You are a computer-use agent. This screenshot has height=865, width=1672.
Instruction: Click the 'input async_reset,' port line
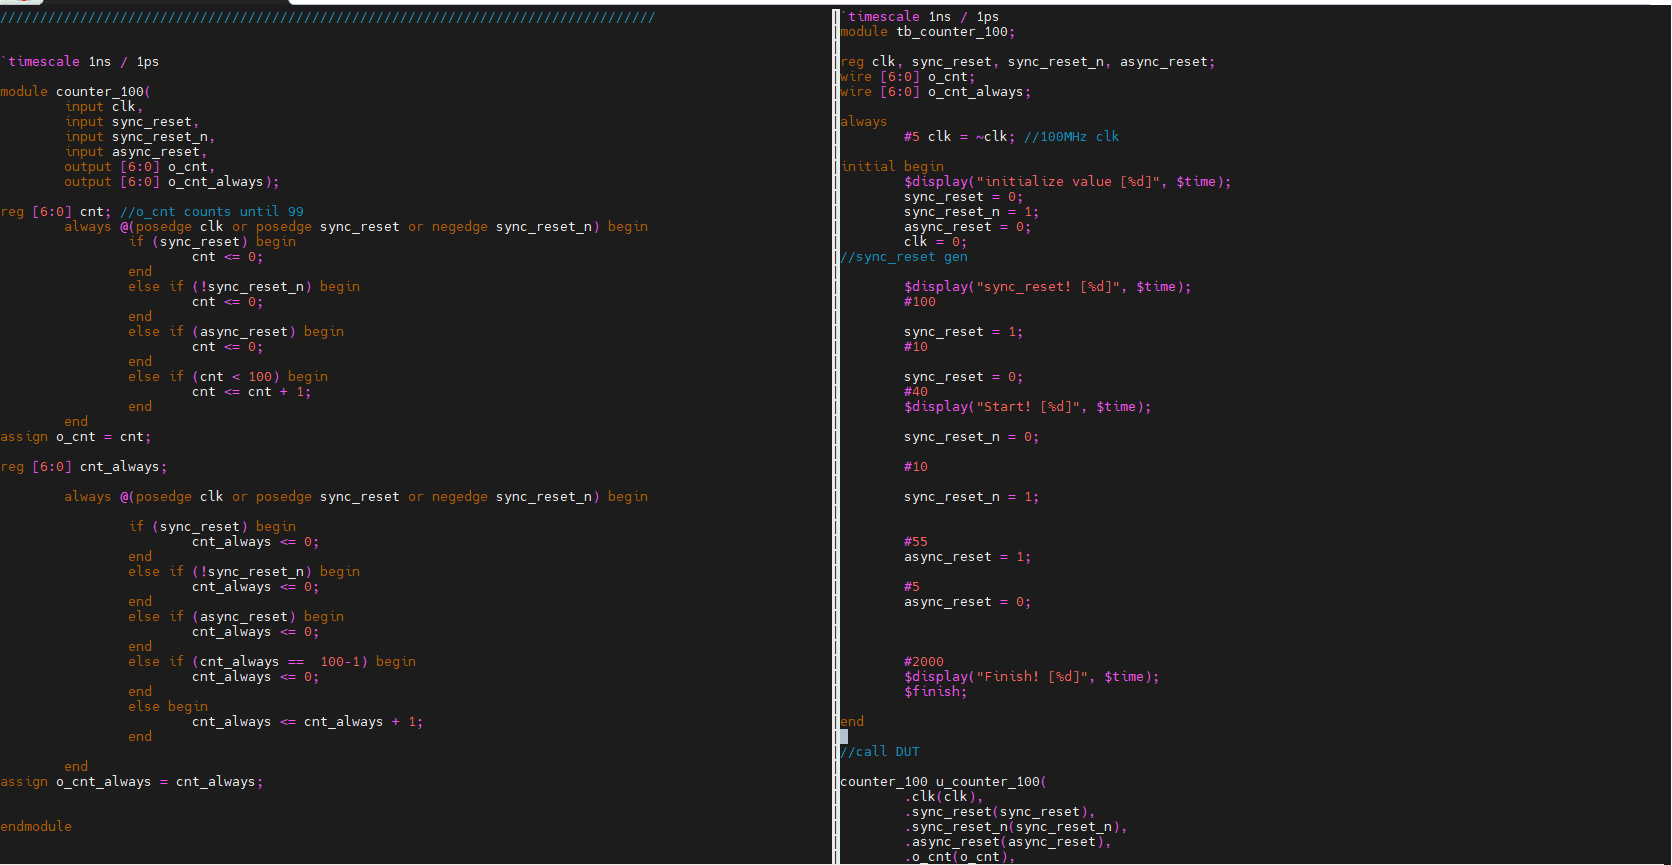point(136,152)
